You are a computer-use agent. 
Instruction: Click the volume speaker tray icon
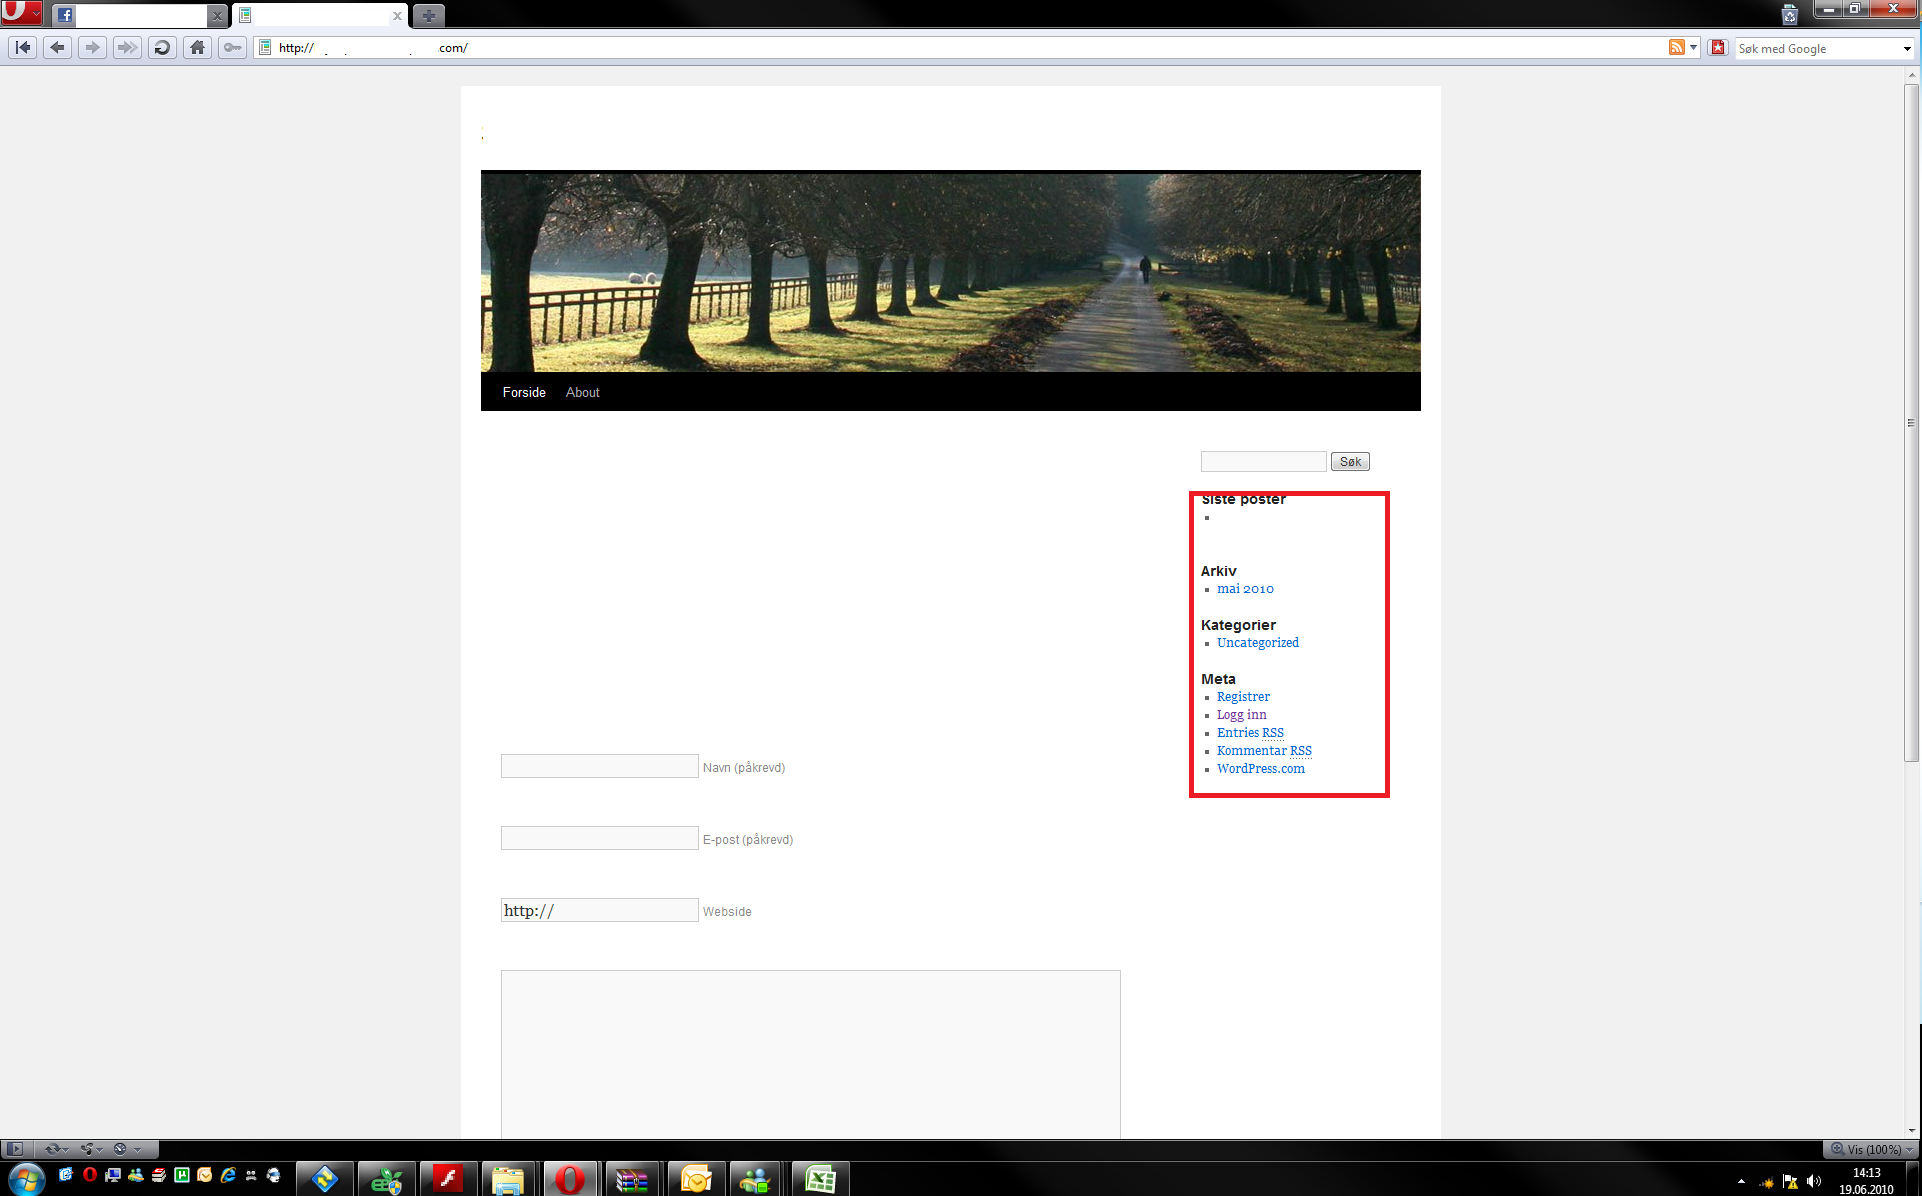(1814, 1181)
